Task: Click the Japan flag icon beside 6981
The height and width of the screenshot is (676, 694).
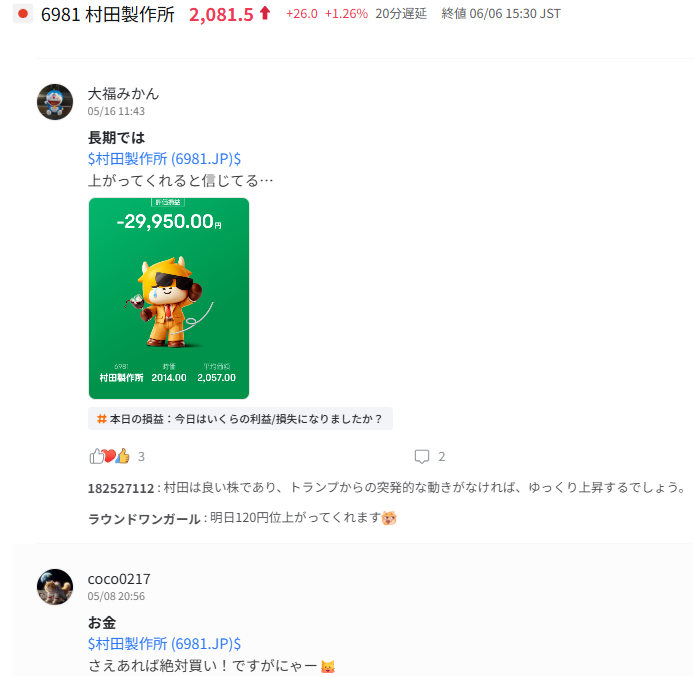Action: coord(23,14)
